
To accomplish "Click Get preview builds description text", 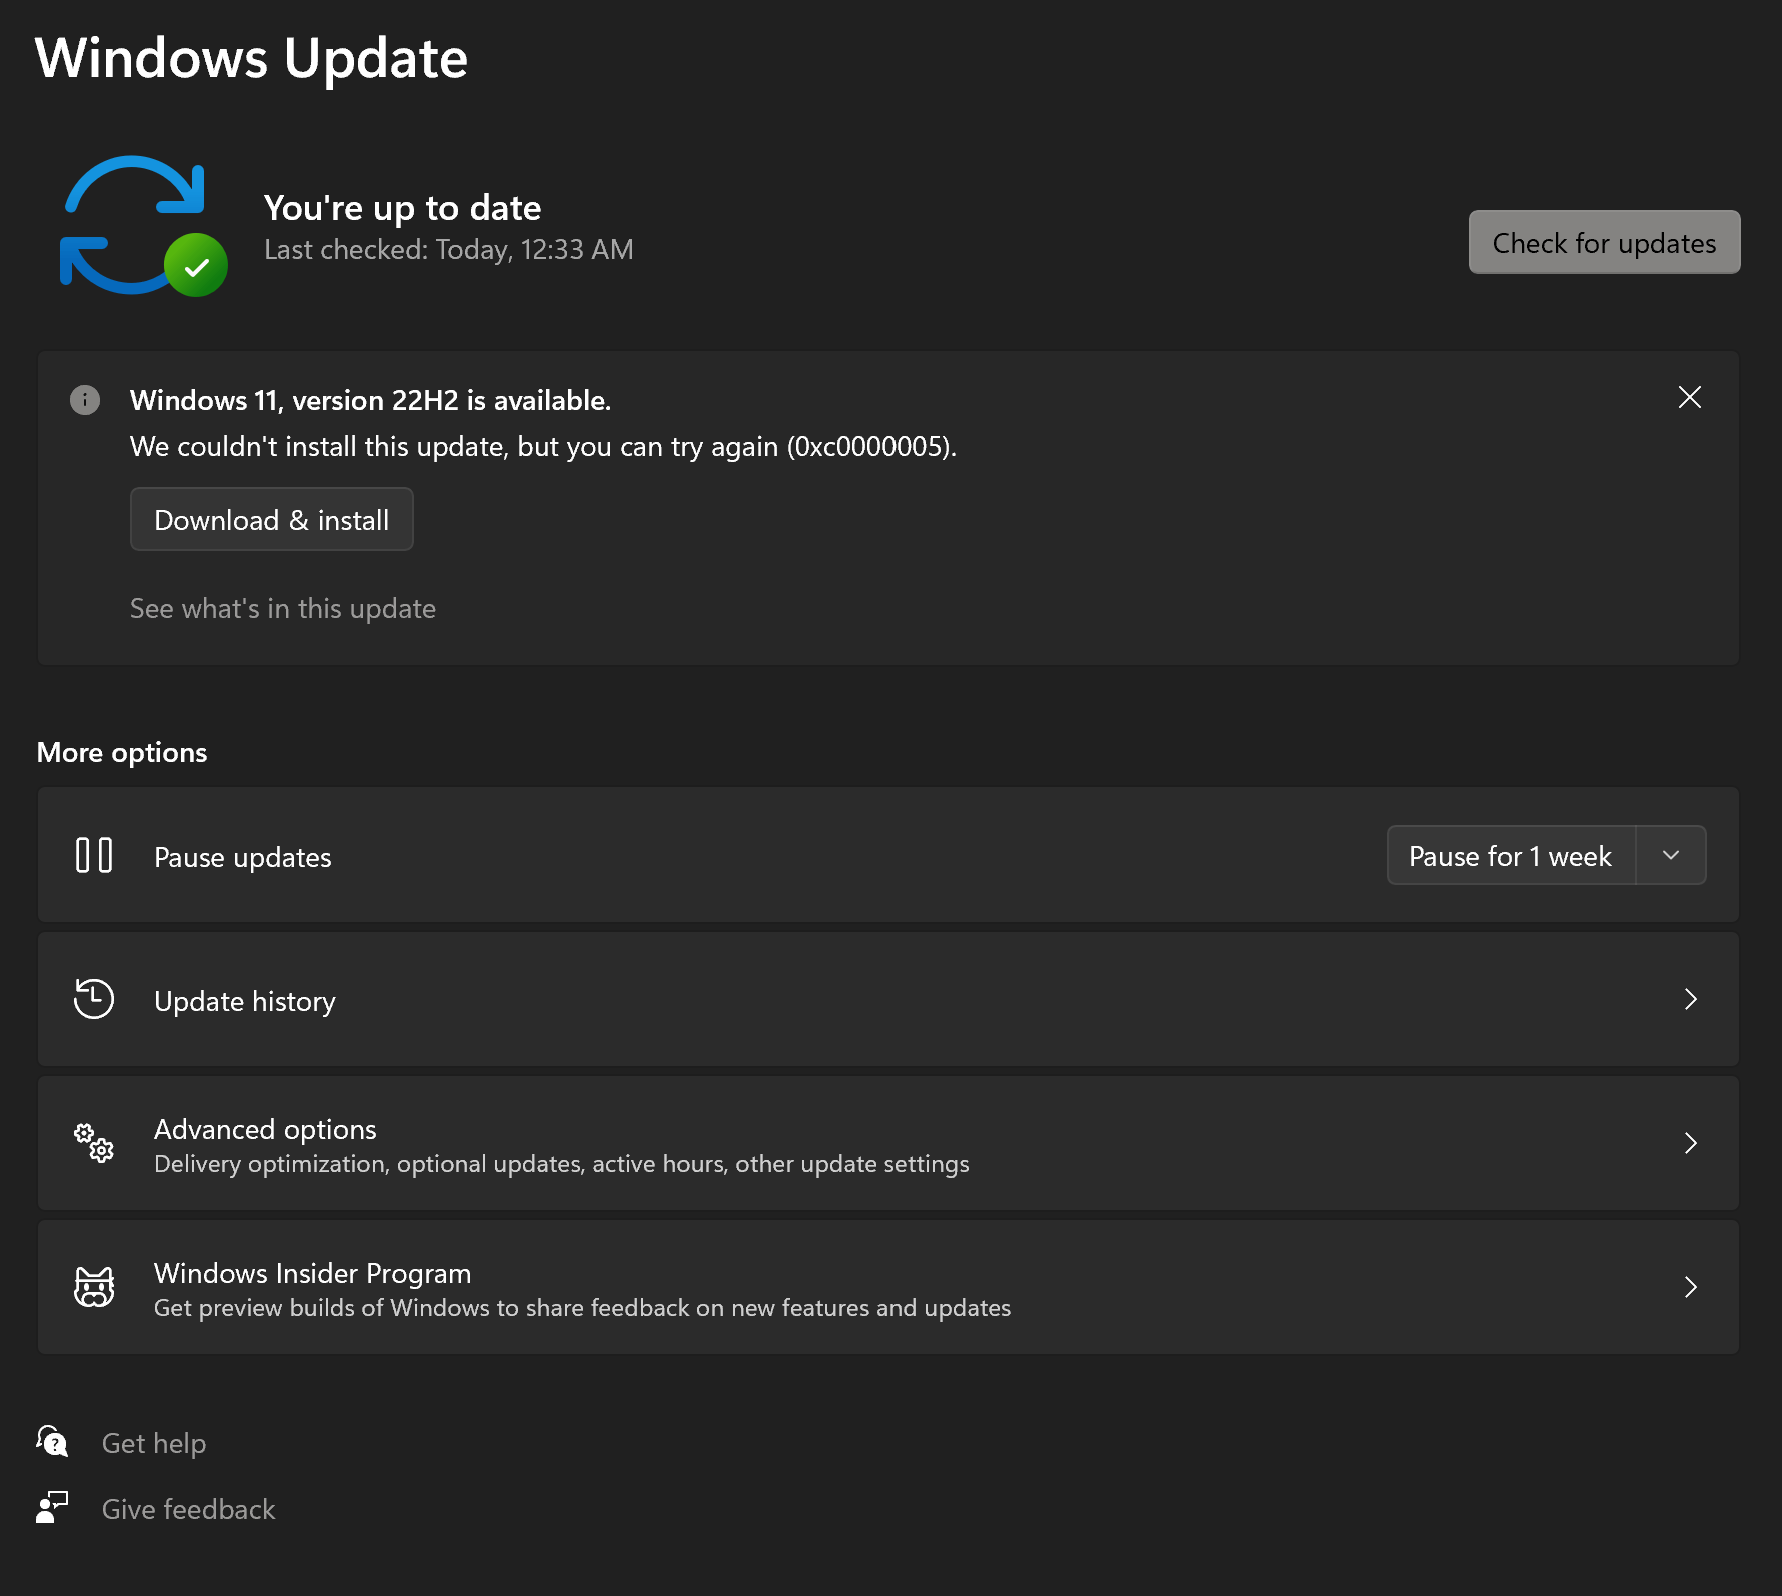I will coord(583,1308).
